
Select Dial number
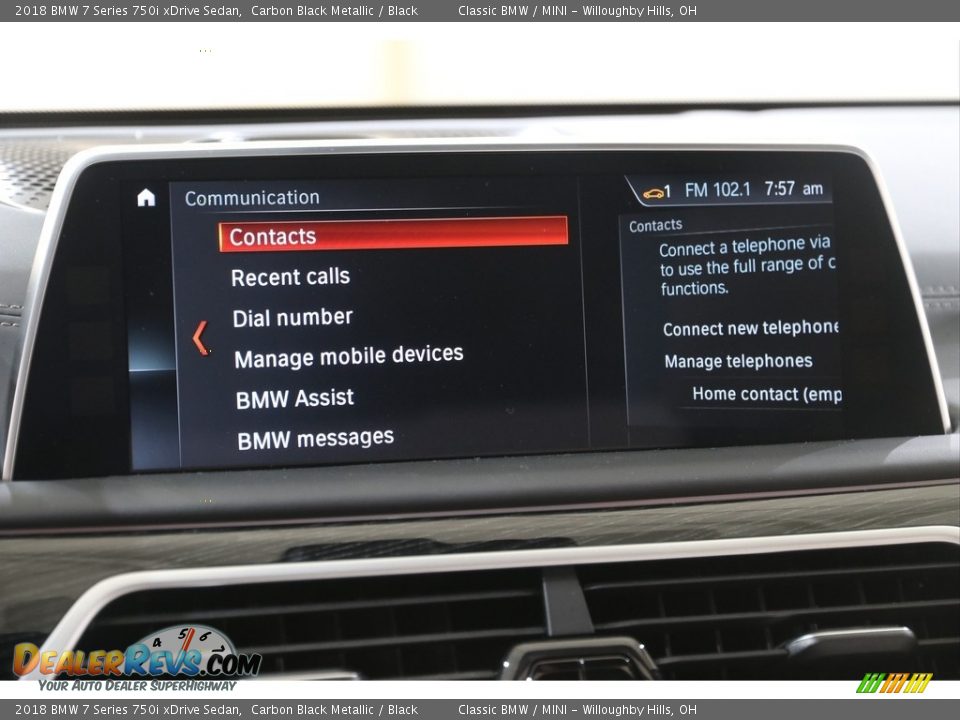[293, 318]
